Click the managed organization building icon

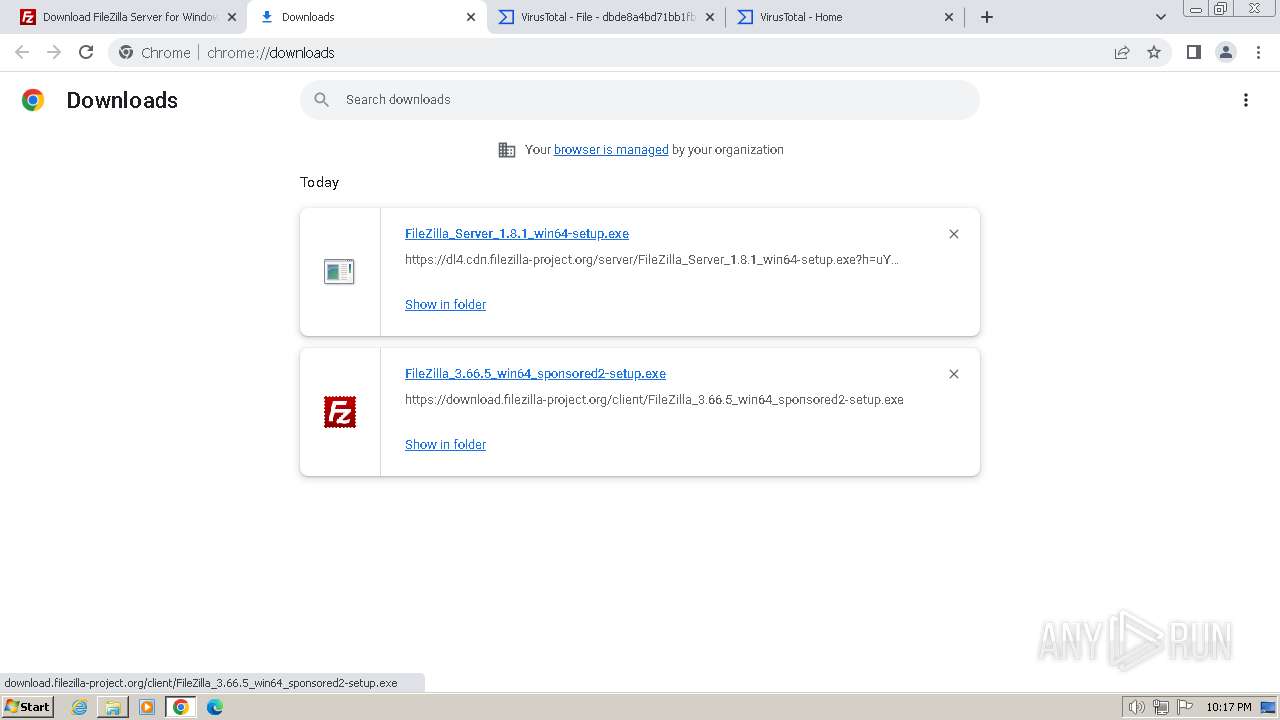click(507, 150)
